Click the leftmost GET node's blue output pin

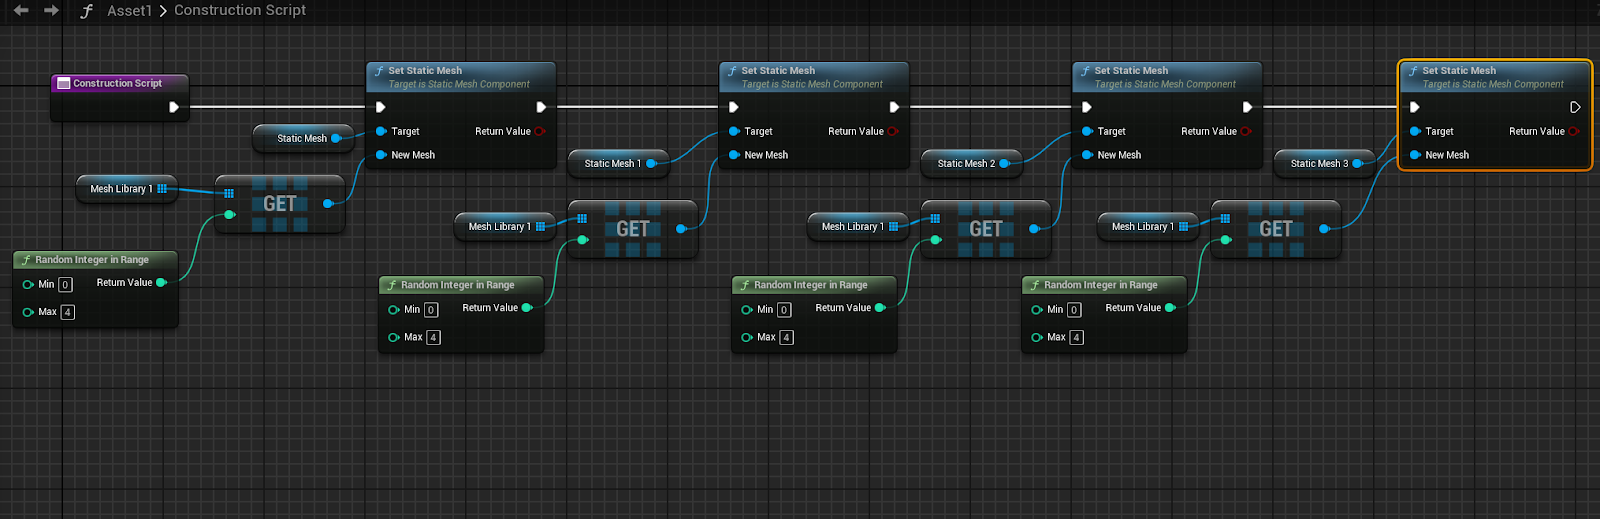click(328, 203)
